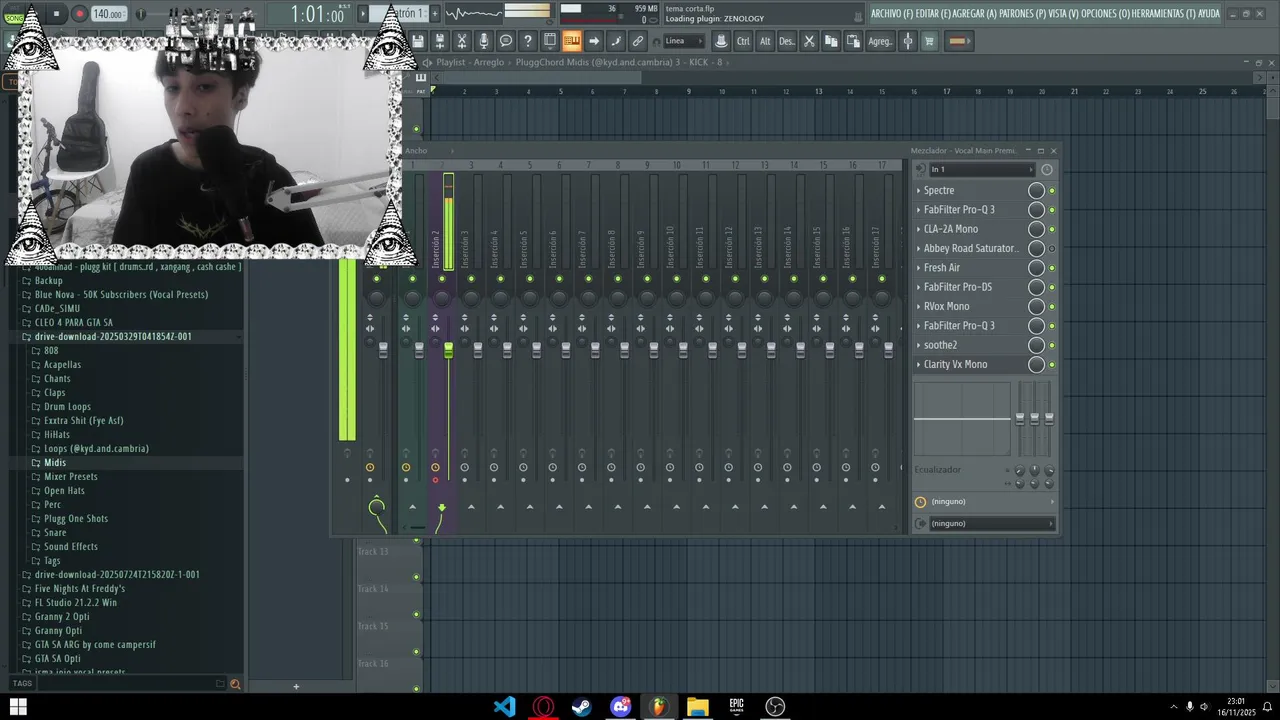Toggle the RVox Mono enable LED
The height and width of the screenshot is (720, 1280).
pos(1052,306)
